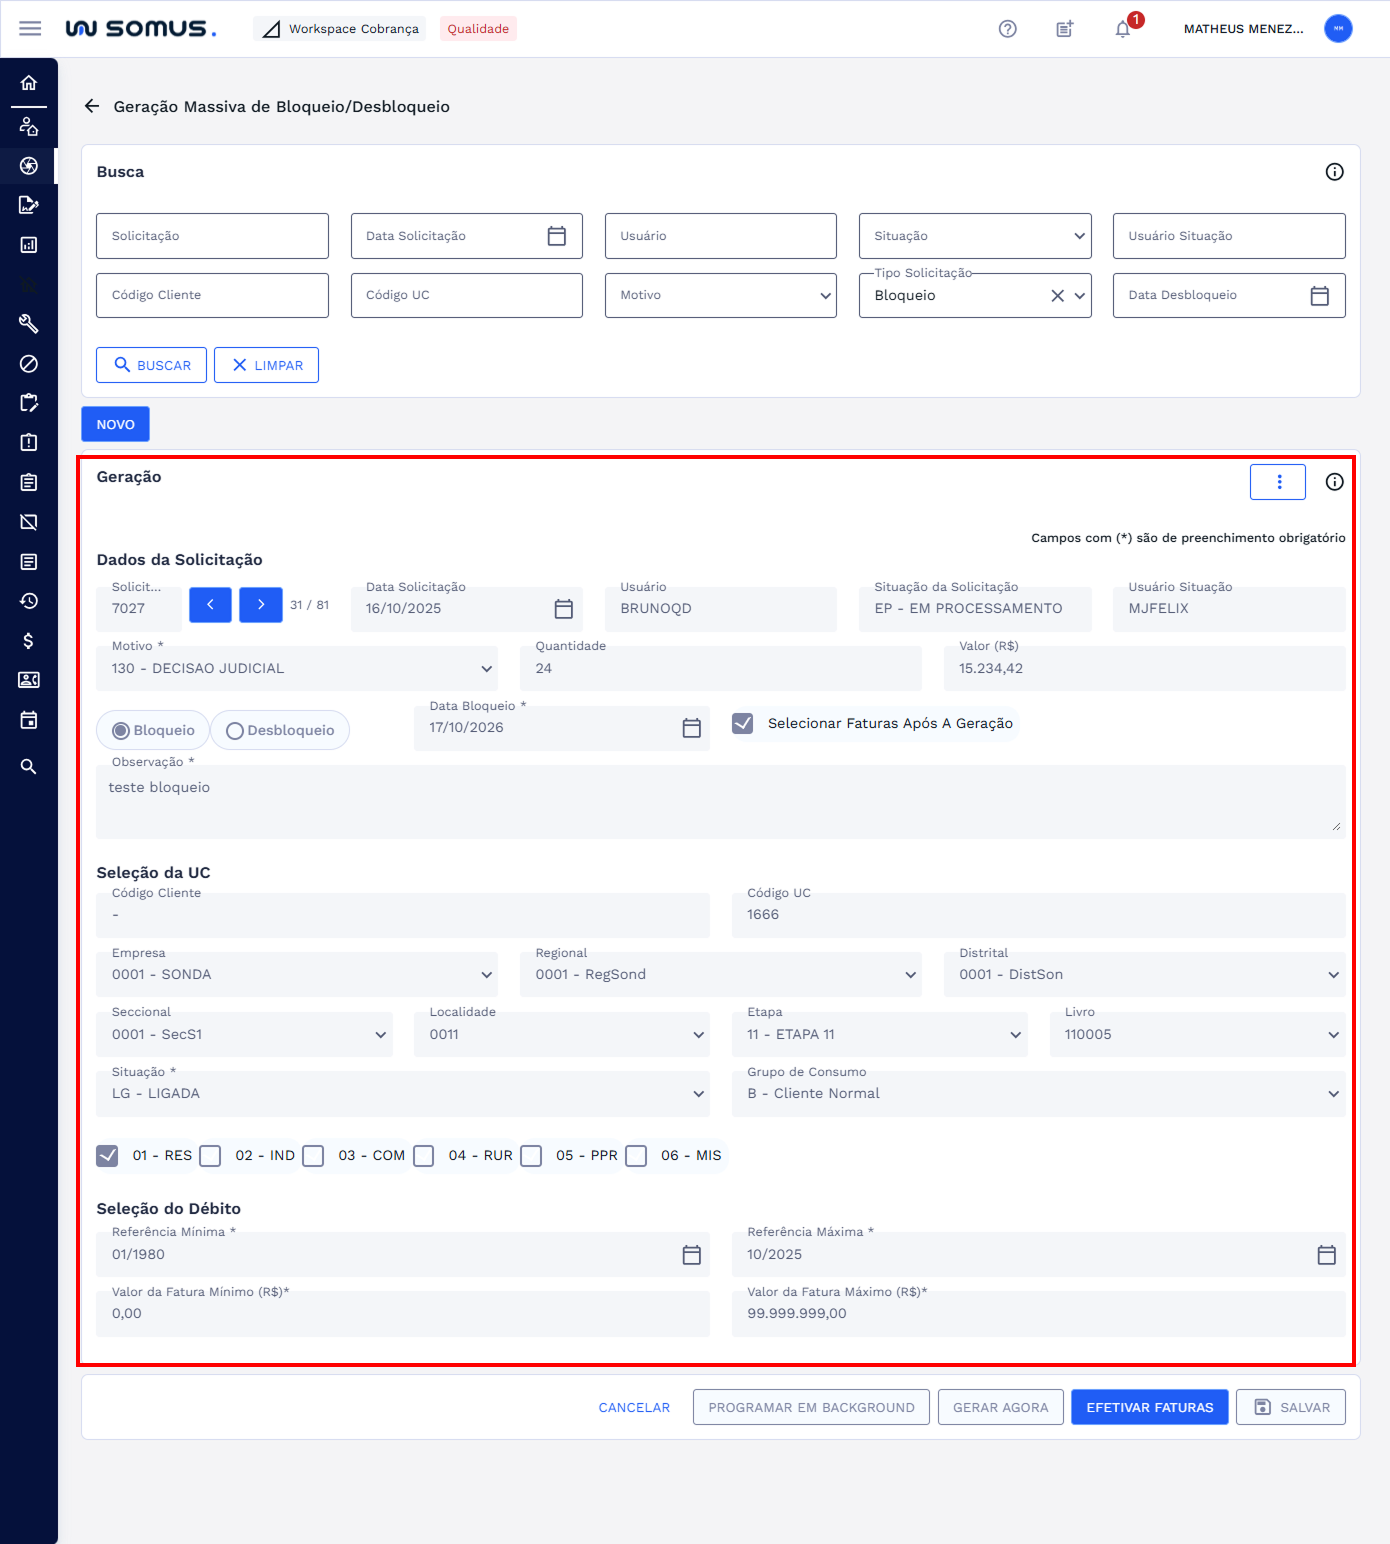
Task: Check the 03 - COM checkbox
Action: tap(313, 1156)
